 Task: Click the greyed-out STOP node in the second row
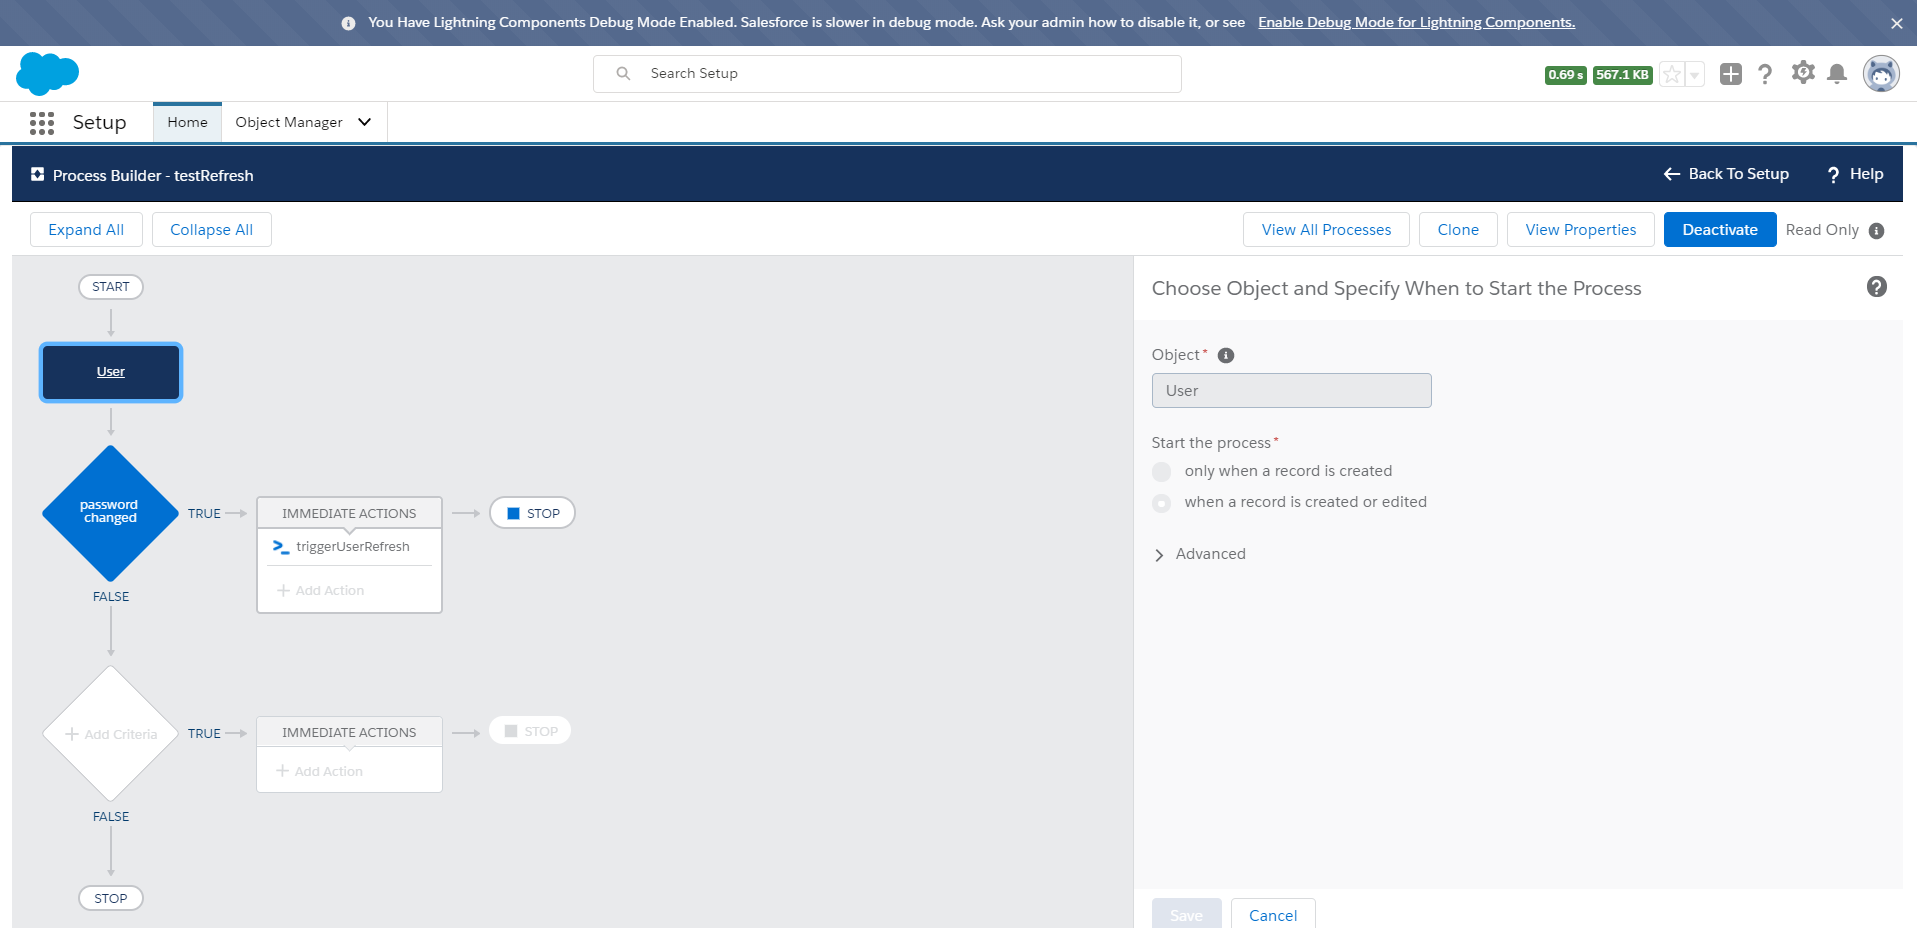click(530, 731)
